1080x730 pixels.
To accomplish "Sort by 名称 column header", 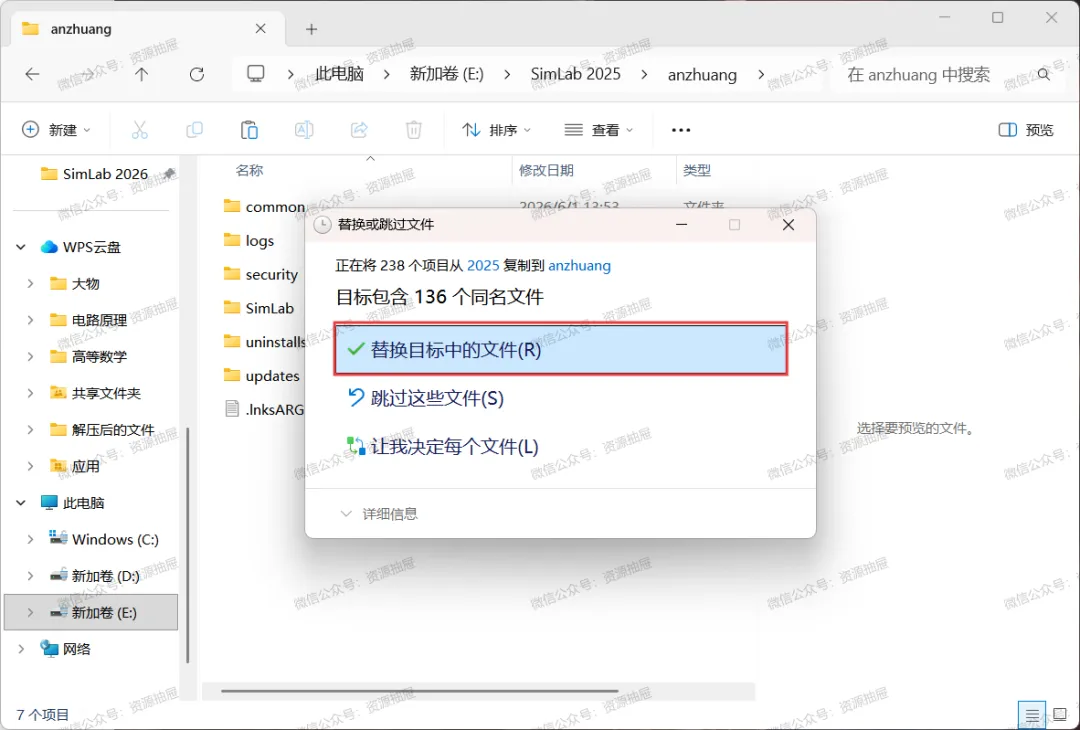I will [x=249, y=170].
